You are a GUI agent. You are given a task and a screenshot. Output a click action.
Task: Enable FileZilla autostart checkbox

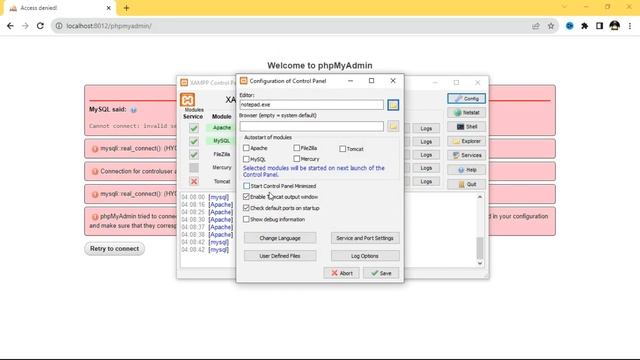coord(297,148)
